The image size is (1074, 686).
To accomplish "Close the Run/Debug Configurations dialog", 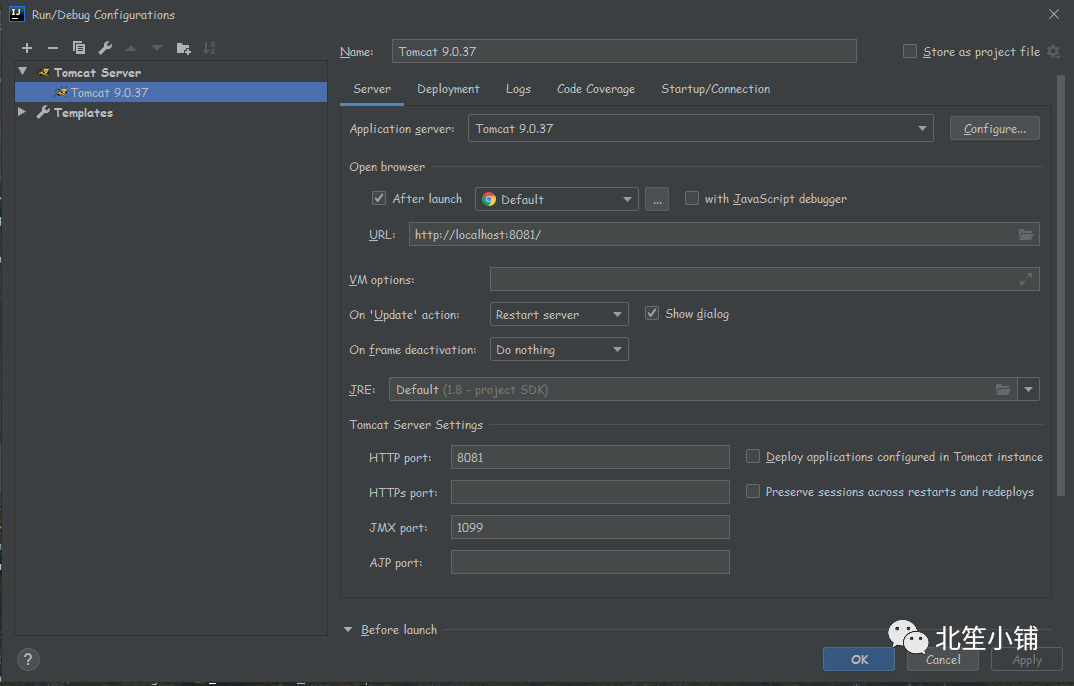I will click(x=1053, y=14).
